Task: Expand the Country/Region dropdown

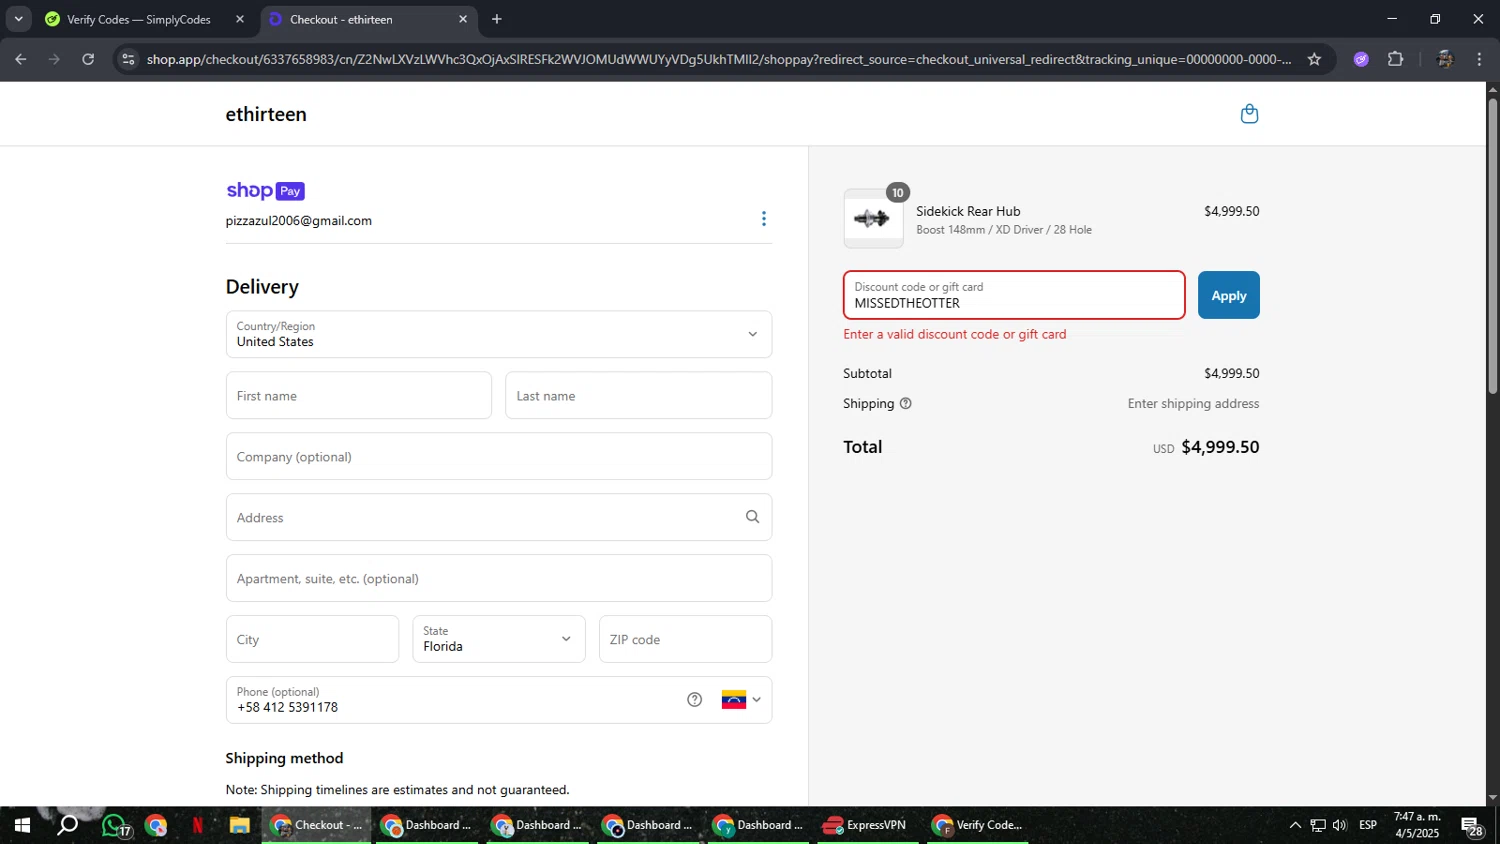Action: (x=499, y=334)
